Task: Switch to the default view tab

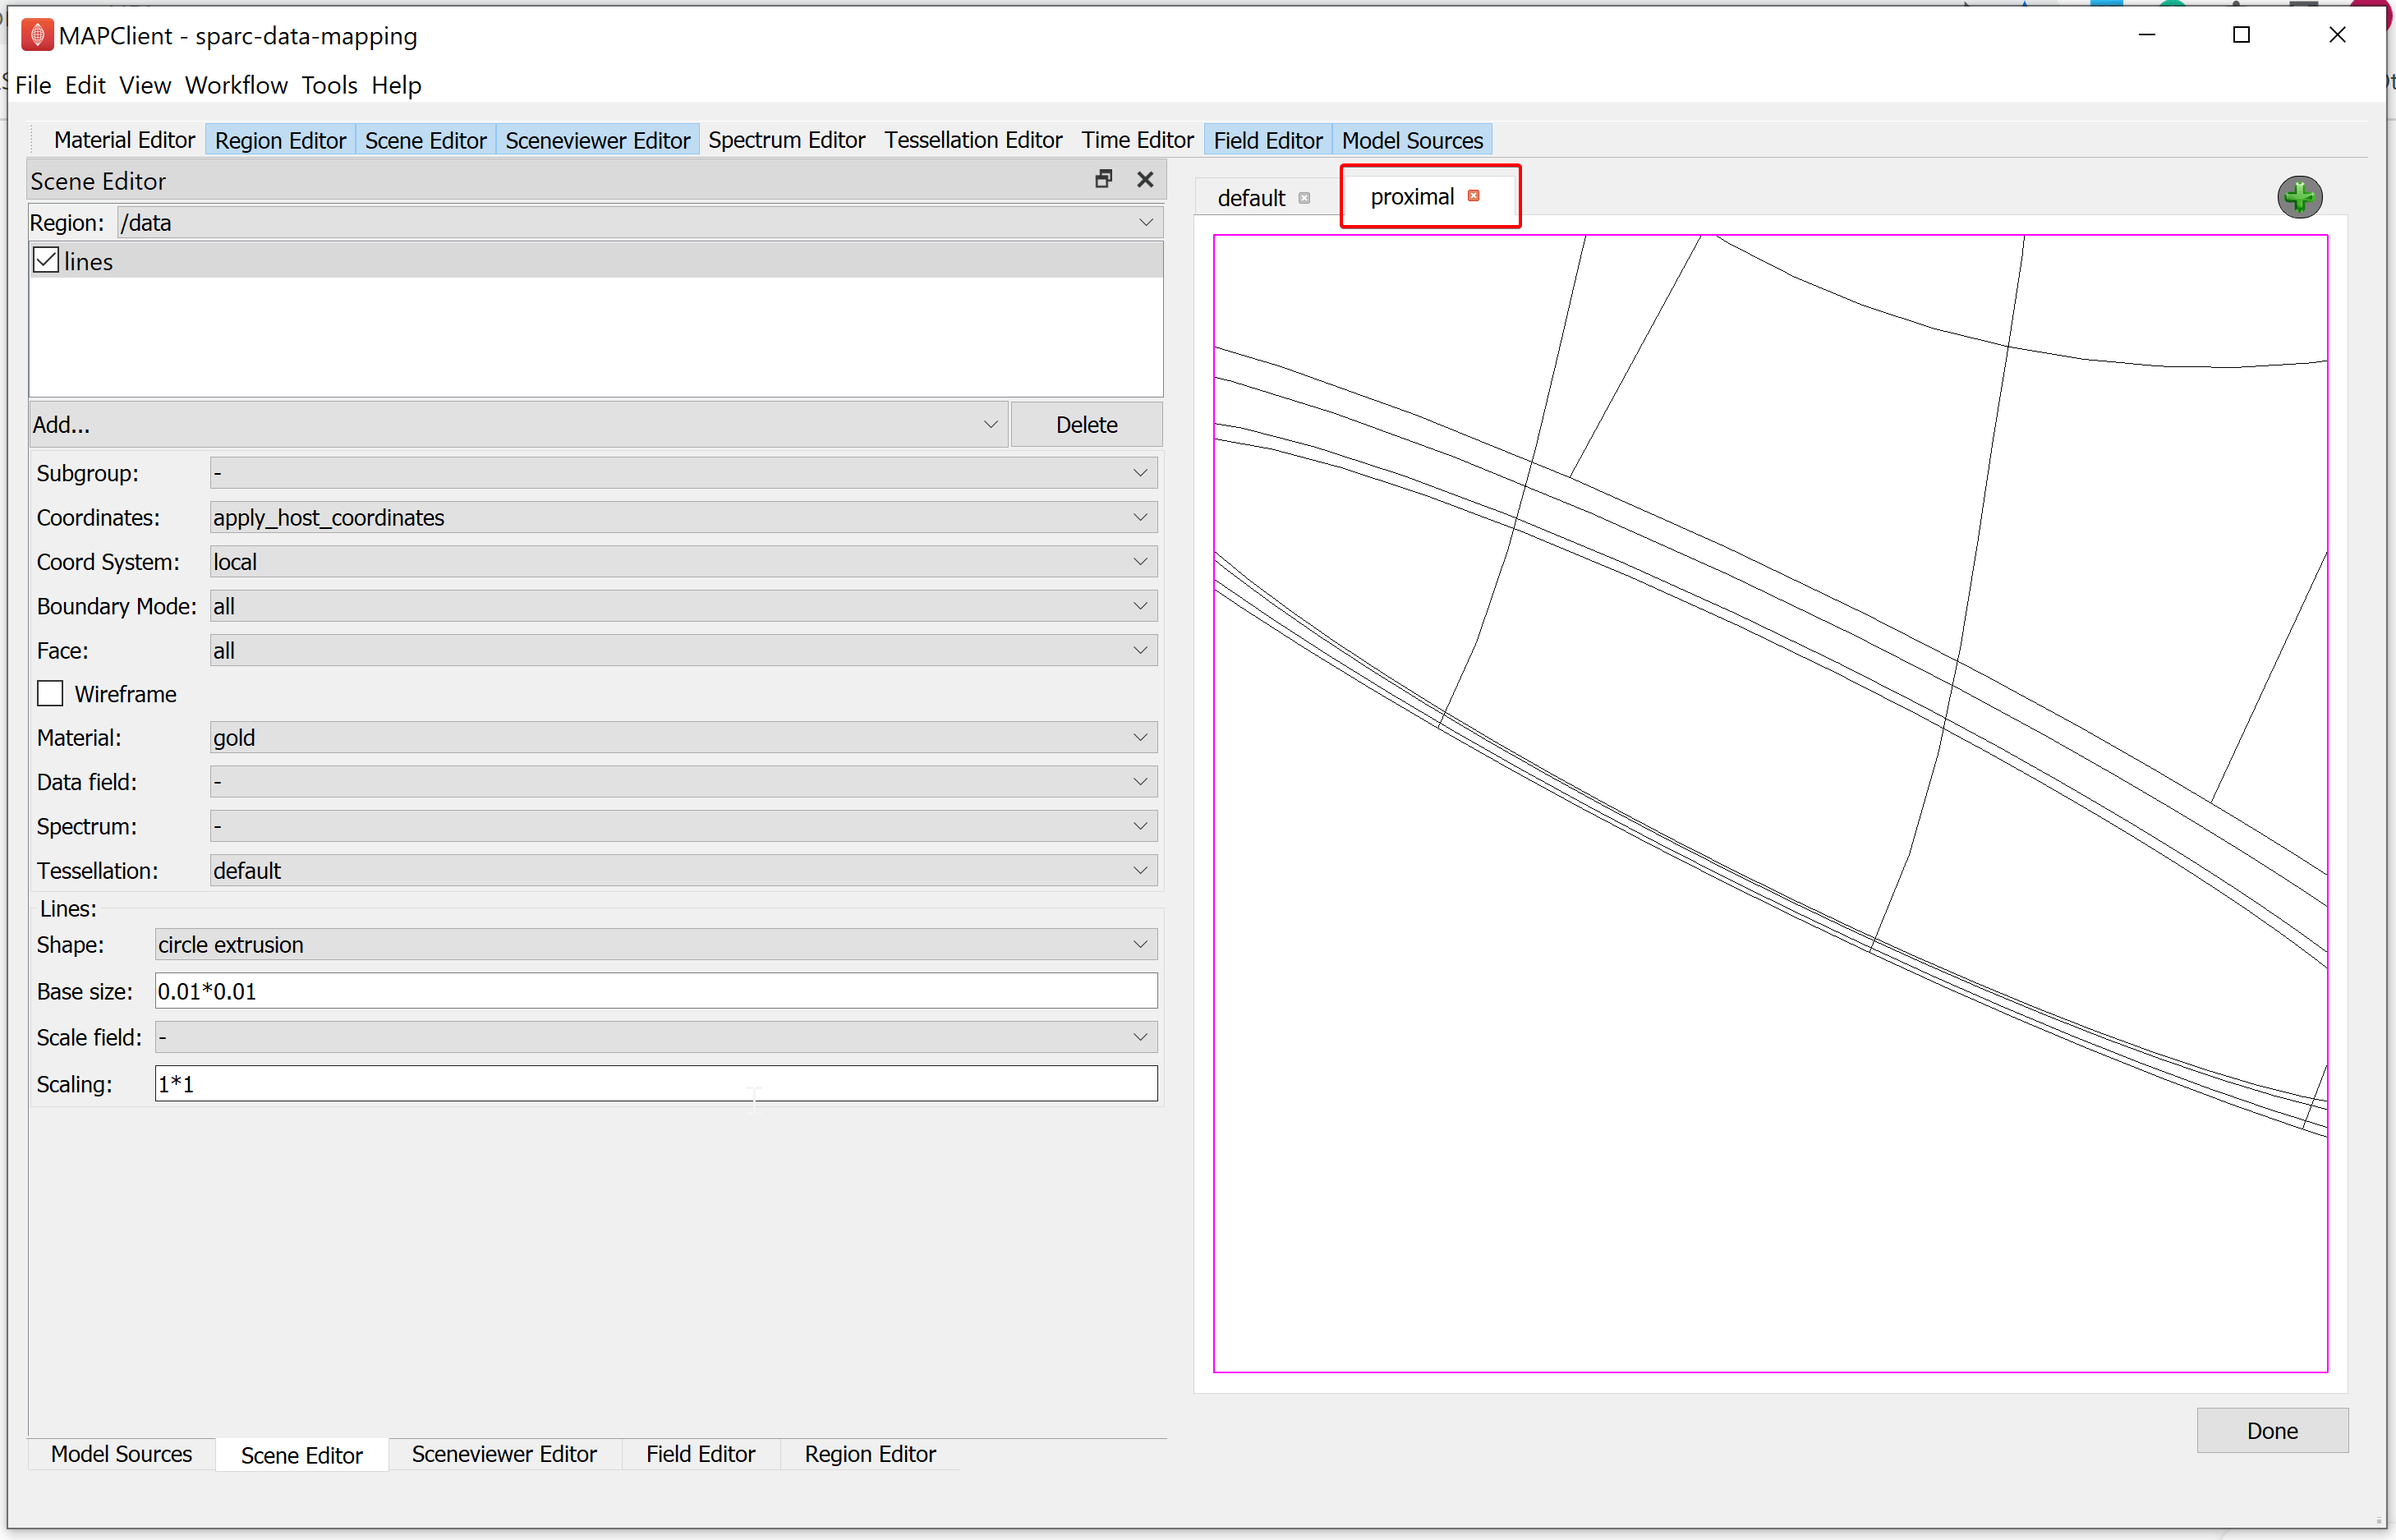Action: point(1251,198)
